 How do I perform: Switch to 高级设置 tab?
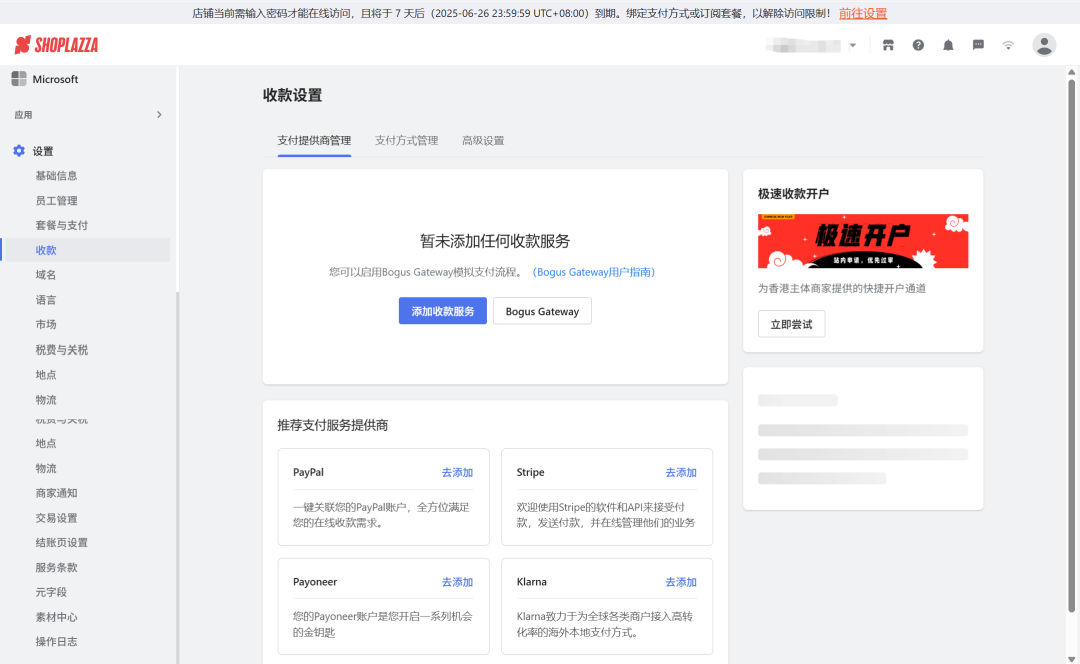coord(483,141)
